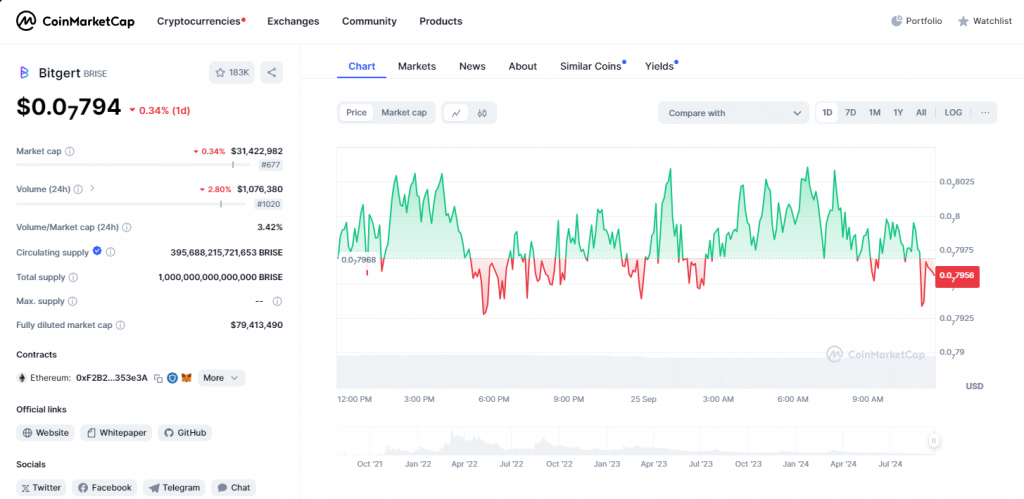Select the Market cap toggle
This screenshot has height=499, width=1024.
coord(404,112)
